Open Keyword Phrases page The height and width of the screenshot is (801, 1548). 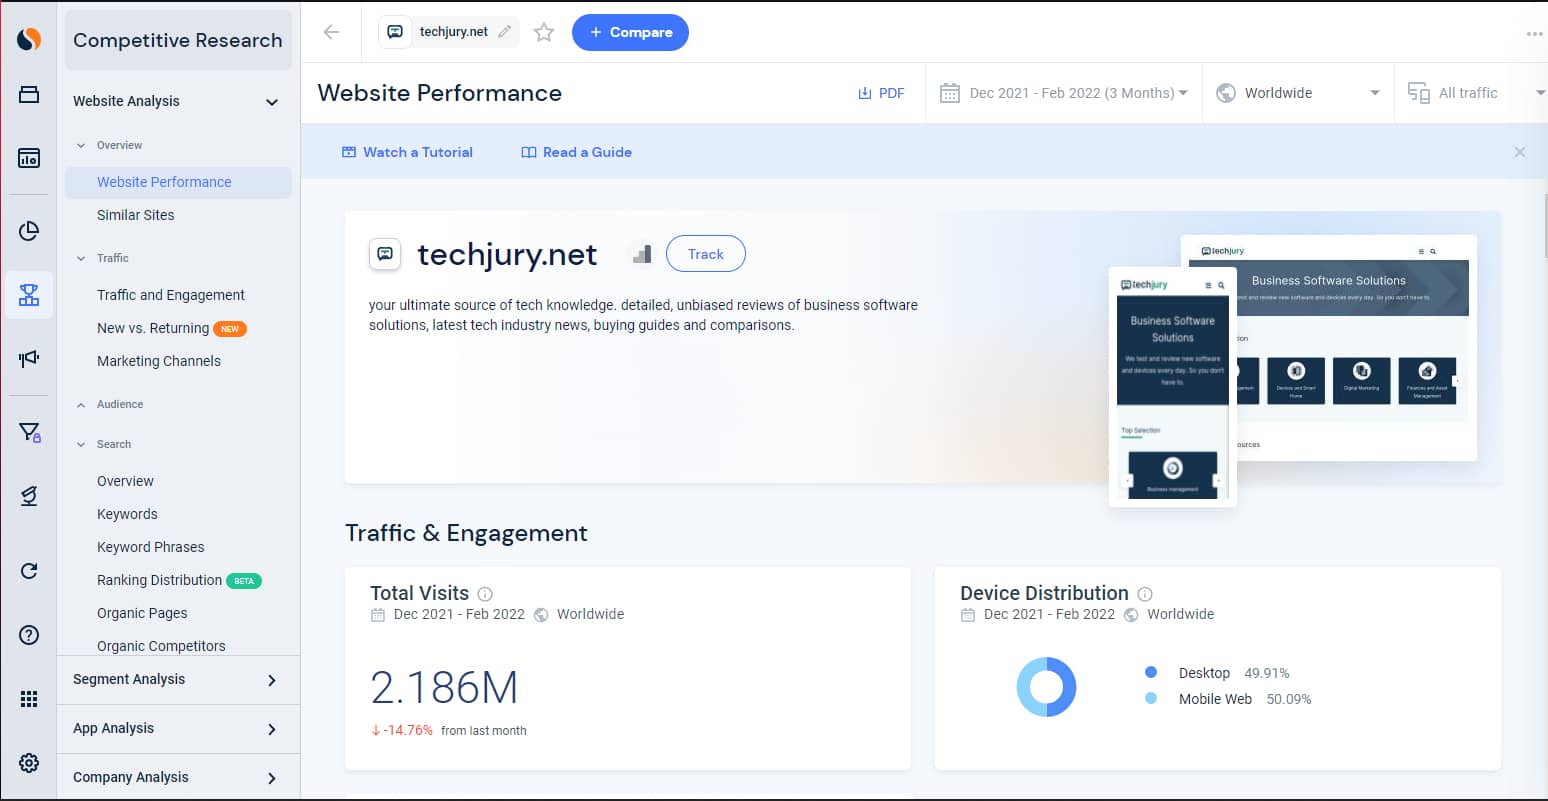point(150,547)
